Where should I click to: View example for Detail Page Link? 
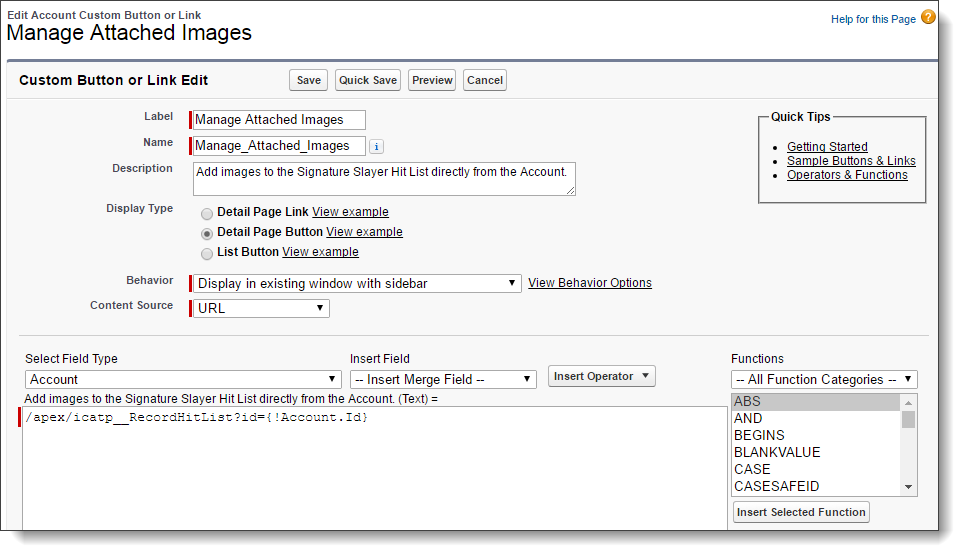[x=350, y=212]
